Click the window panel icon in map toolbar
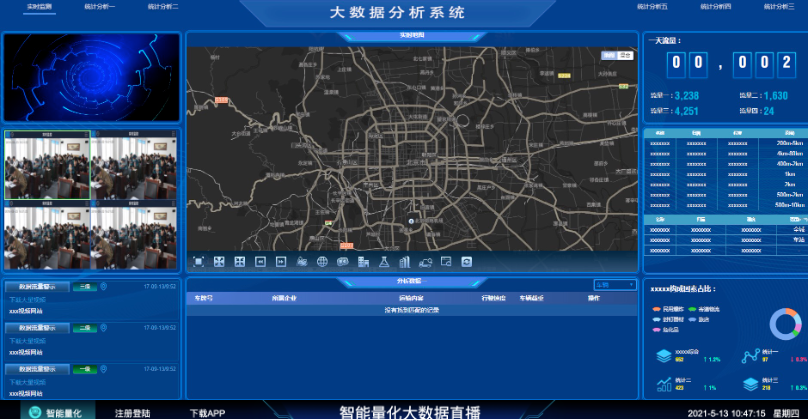 click(x=446, y=262)
